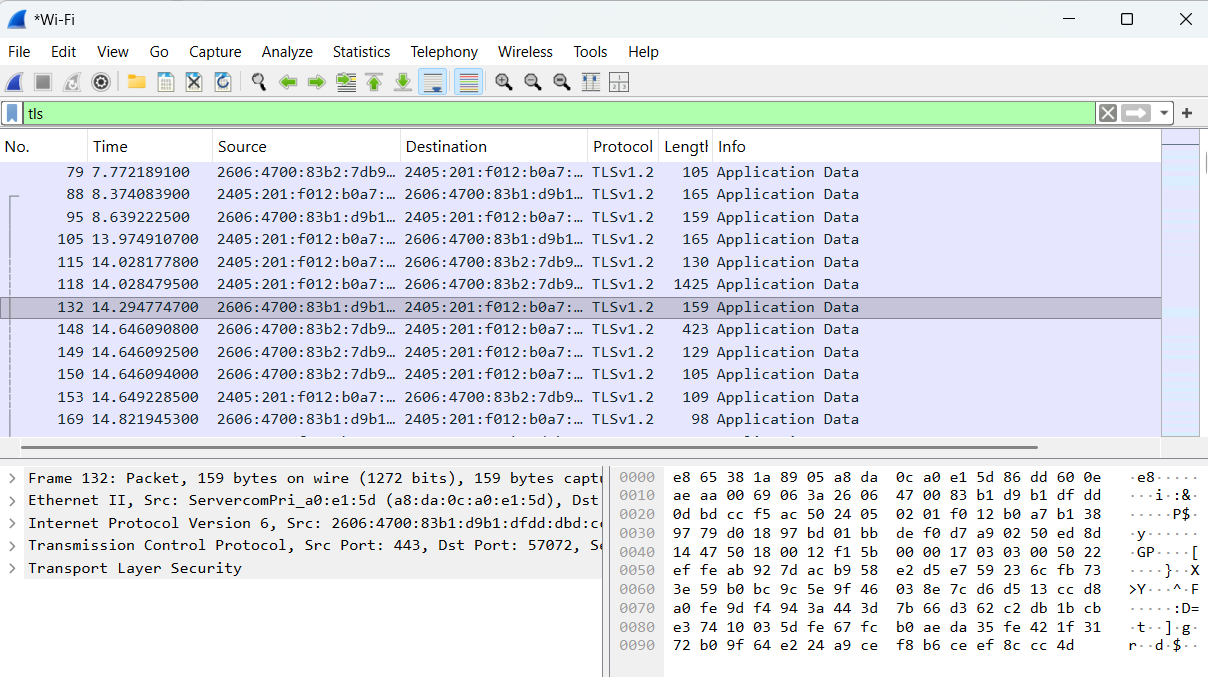
Task: Toggle packet list colorization
Action: pyautogui.click(x=468, y=82)
